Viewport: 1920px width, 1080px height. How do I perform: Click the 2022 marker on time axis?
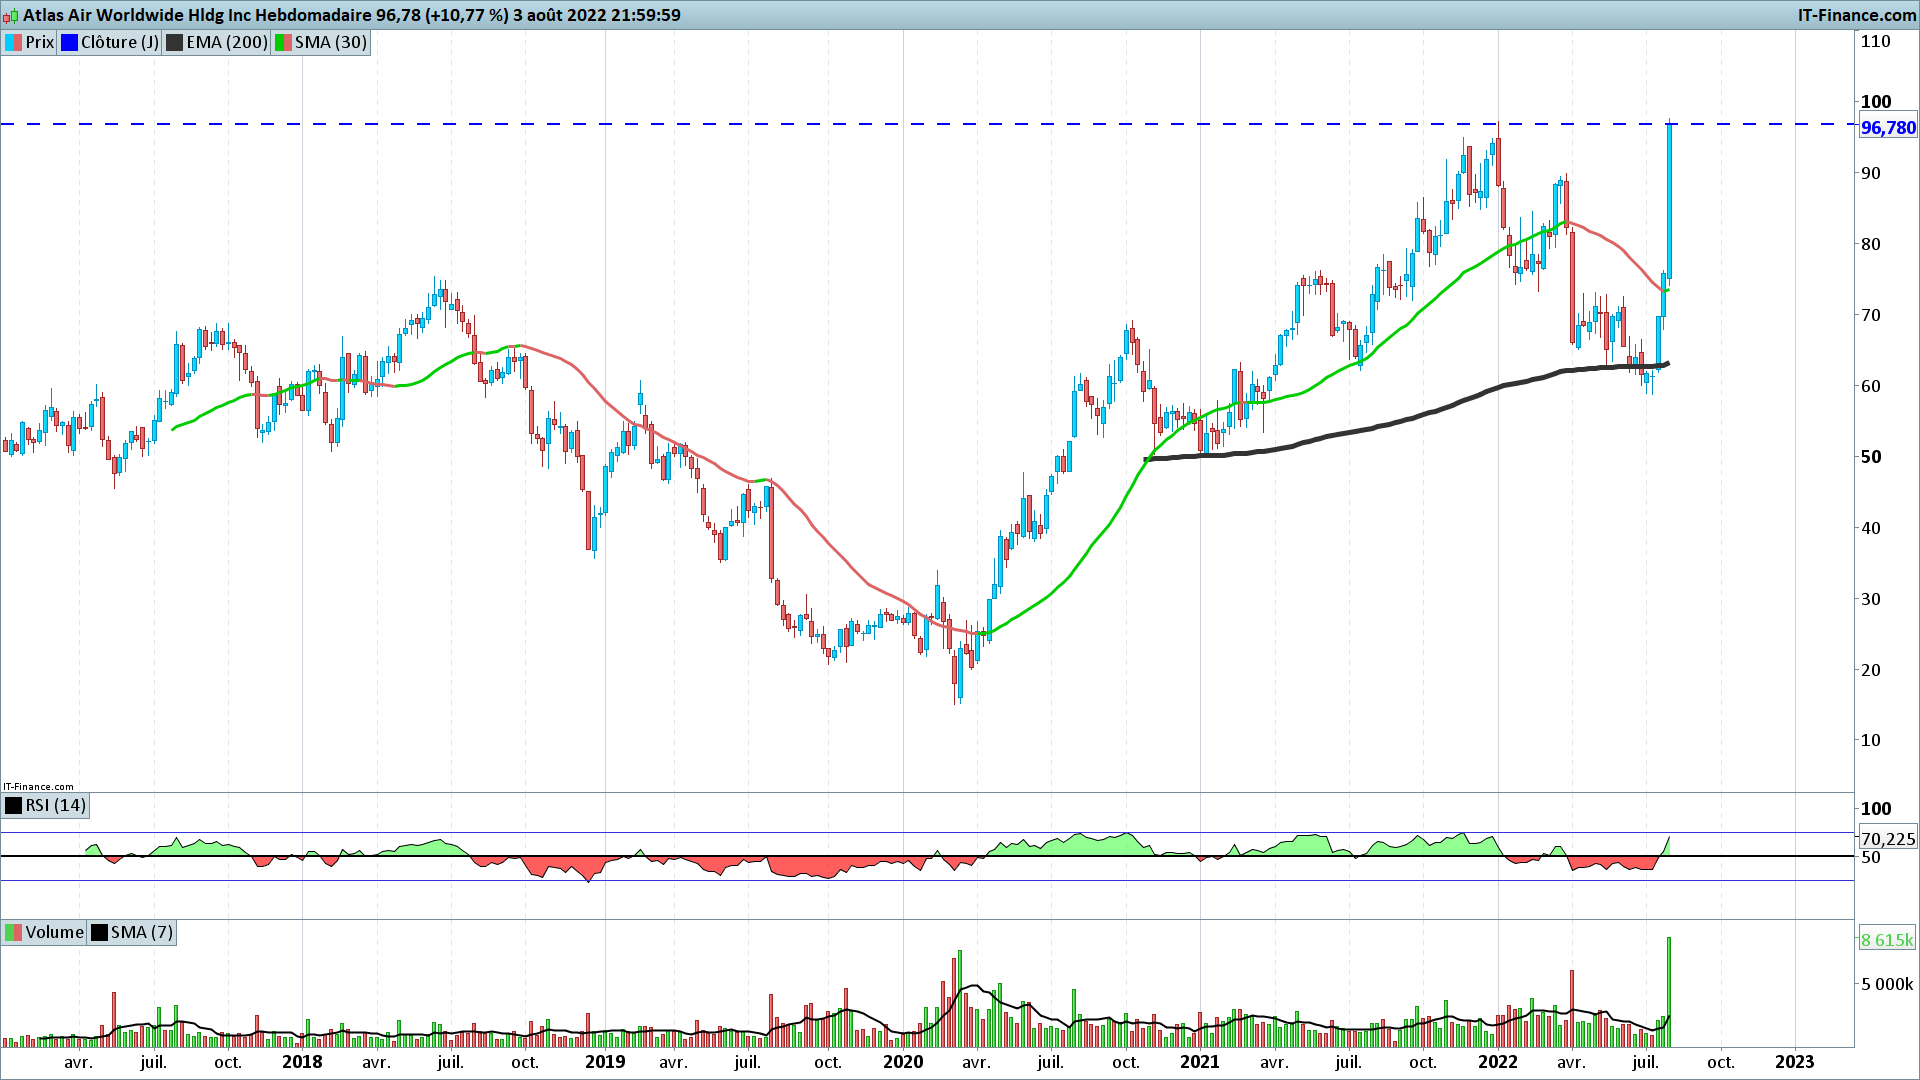pyautogui.click(x=1498, y=1062)
